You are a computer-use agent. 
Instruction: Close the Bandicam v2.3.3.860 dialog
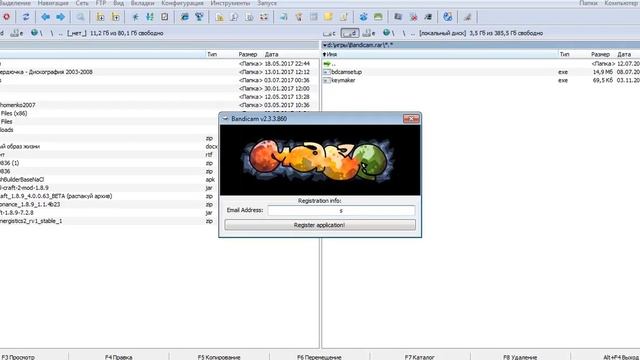[411, 118]
